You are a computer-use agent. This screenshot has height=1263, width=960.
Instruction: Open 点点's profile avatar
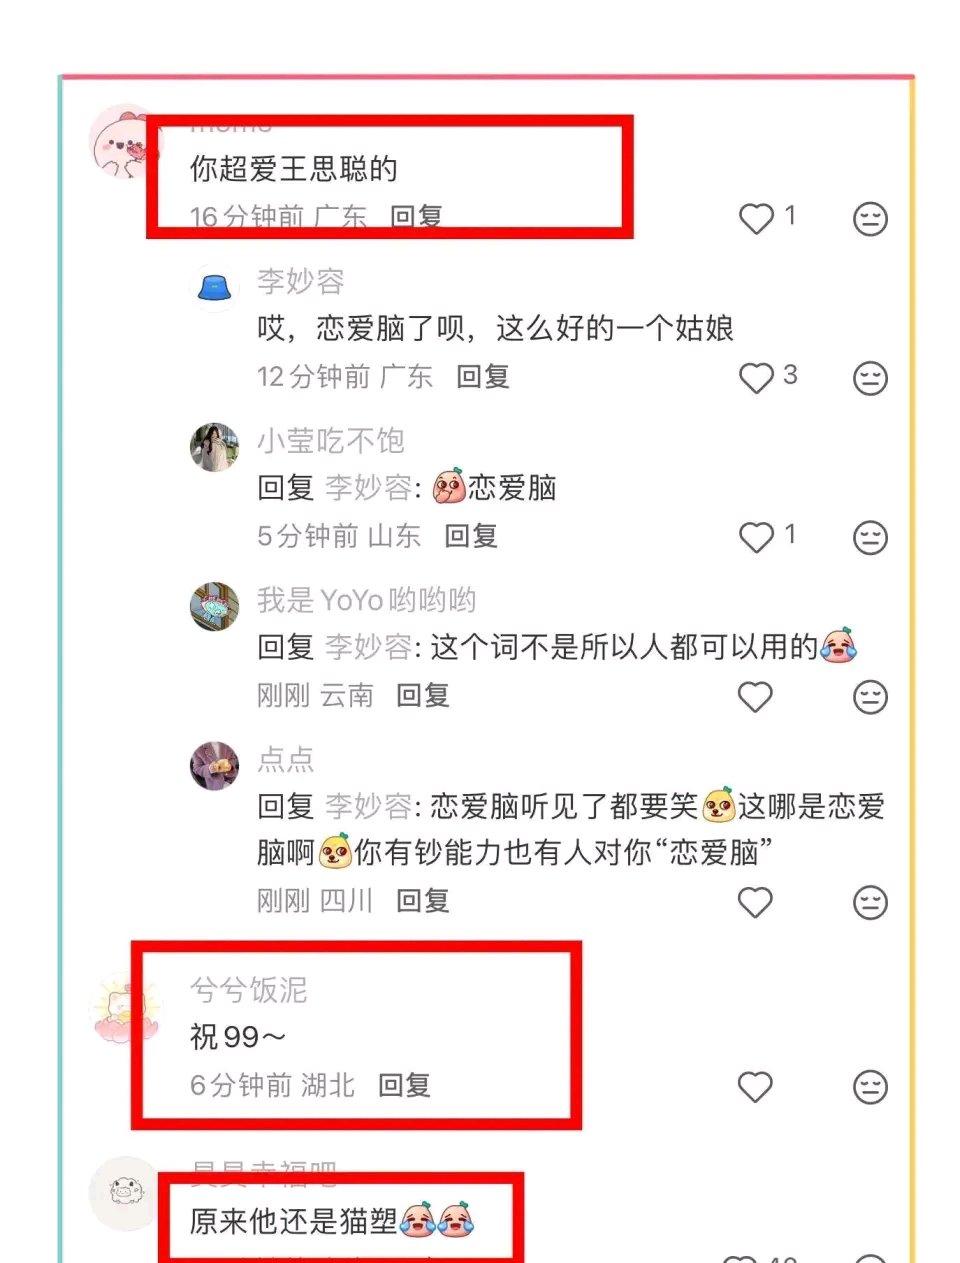215,766
